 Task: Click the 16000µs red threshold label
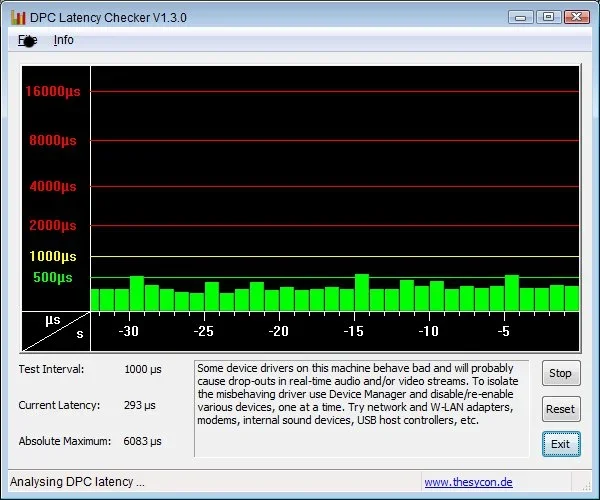55,91
